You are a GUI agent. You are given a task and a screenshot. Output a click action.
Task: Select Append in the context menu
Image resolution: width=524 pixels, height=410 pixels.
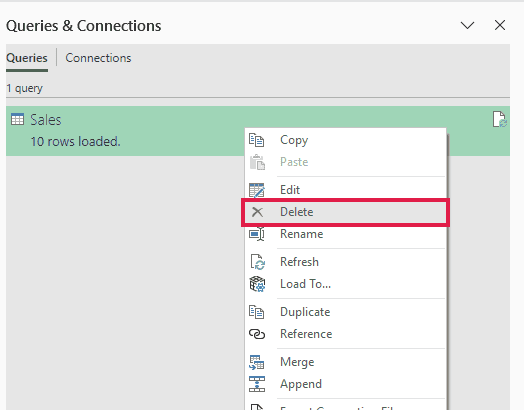click(345, 384)
